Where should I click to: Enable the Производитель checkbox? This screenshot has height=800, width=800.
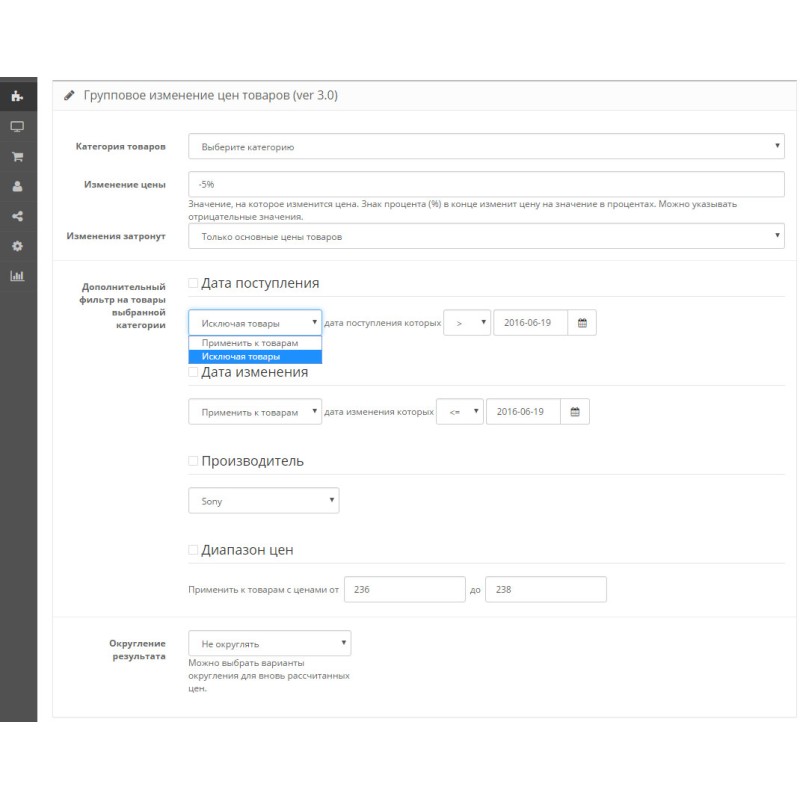(x=194, y=461)
